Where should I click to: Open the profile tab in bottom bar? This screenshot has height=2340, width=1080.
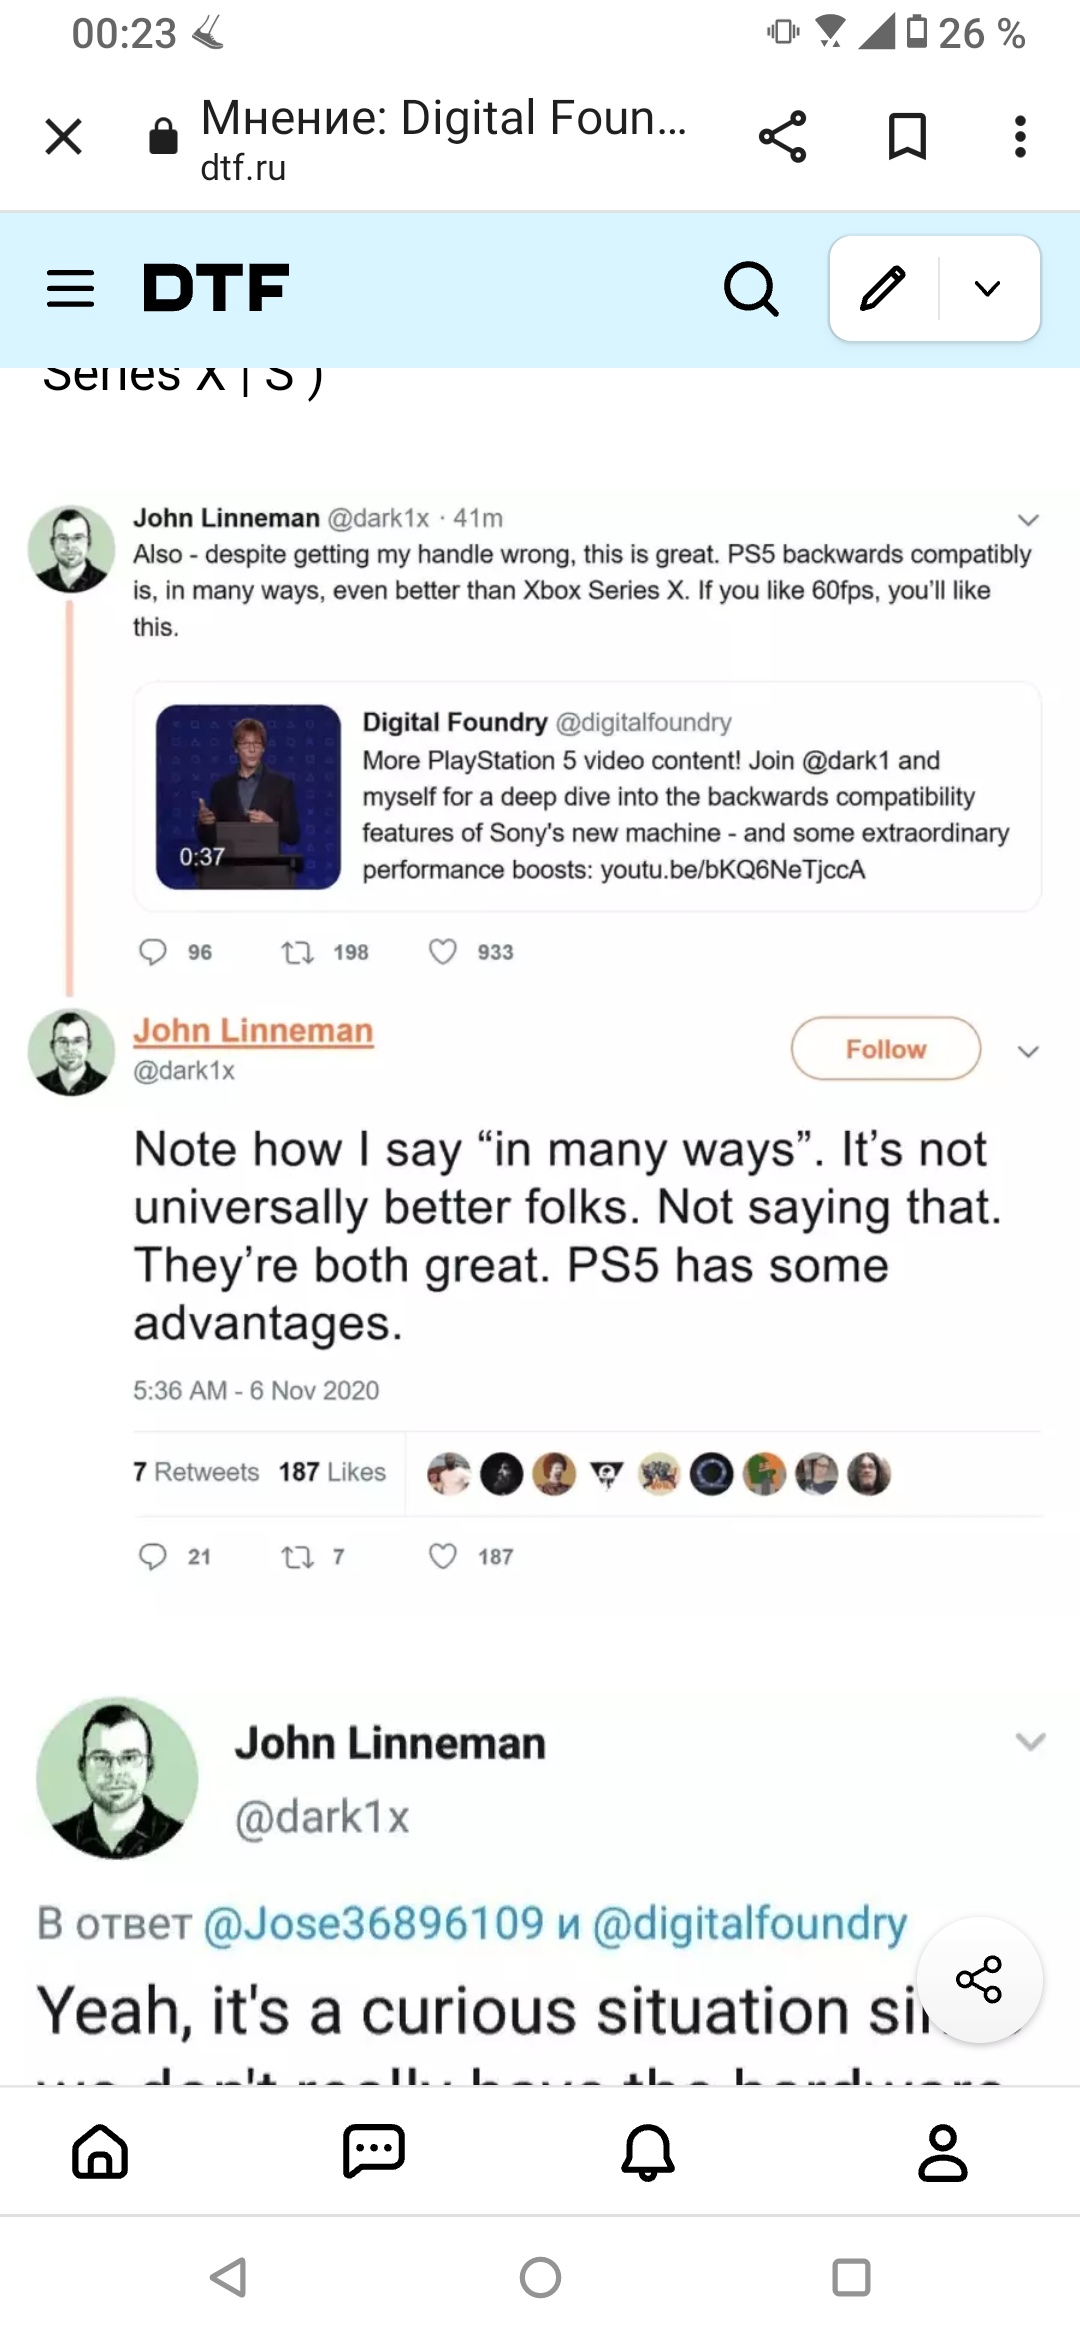point(942,2151)
